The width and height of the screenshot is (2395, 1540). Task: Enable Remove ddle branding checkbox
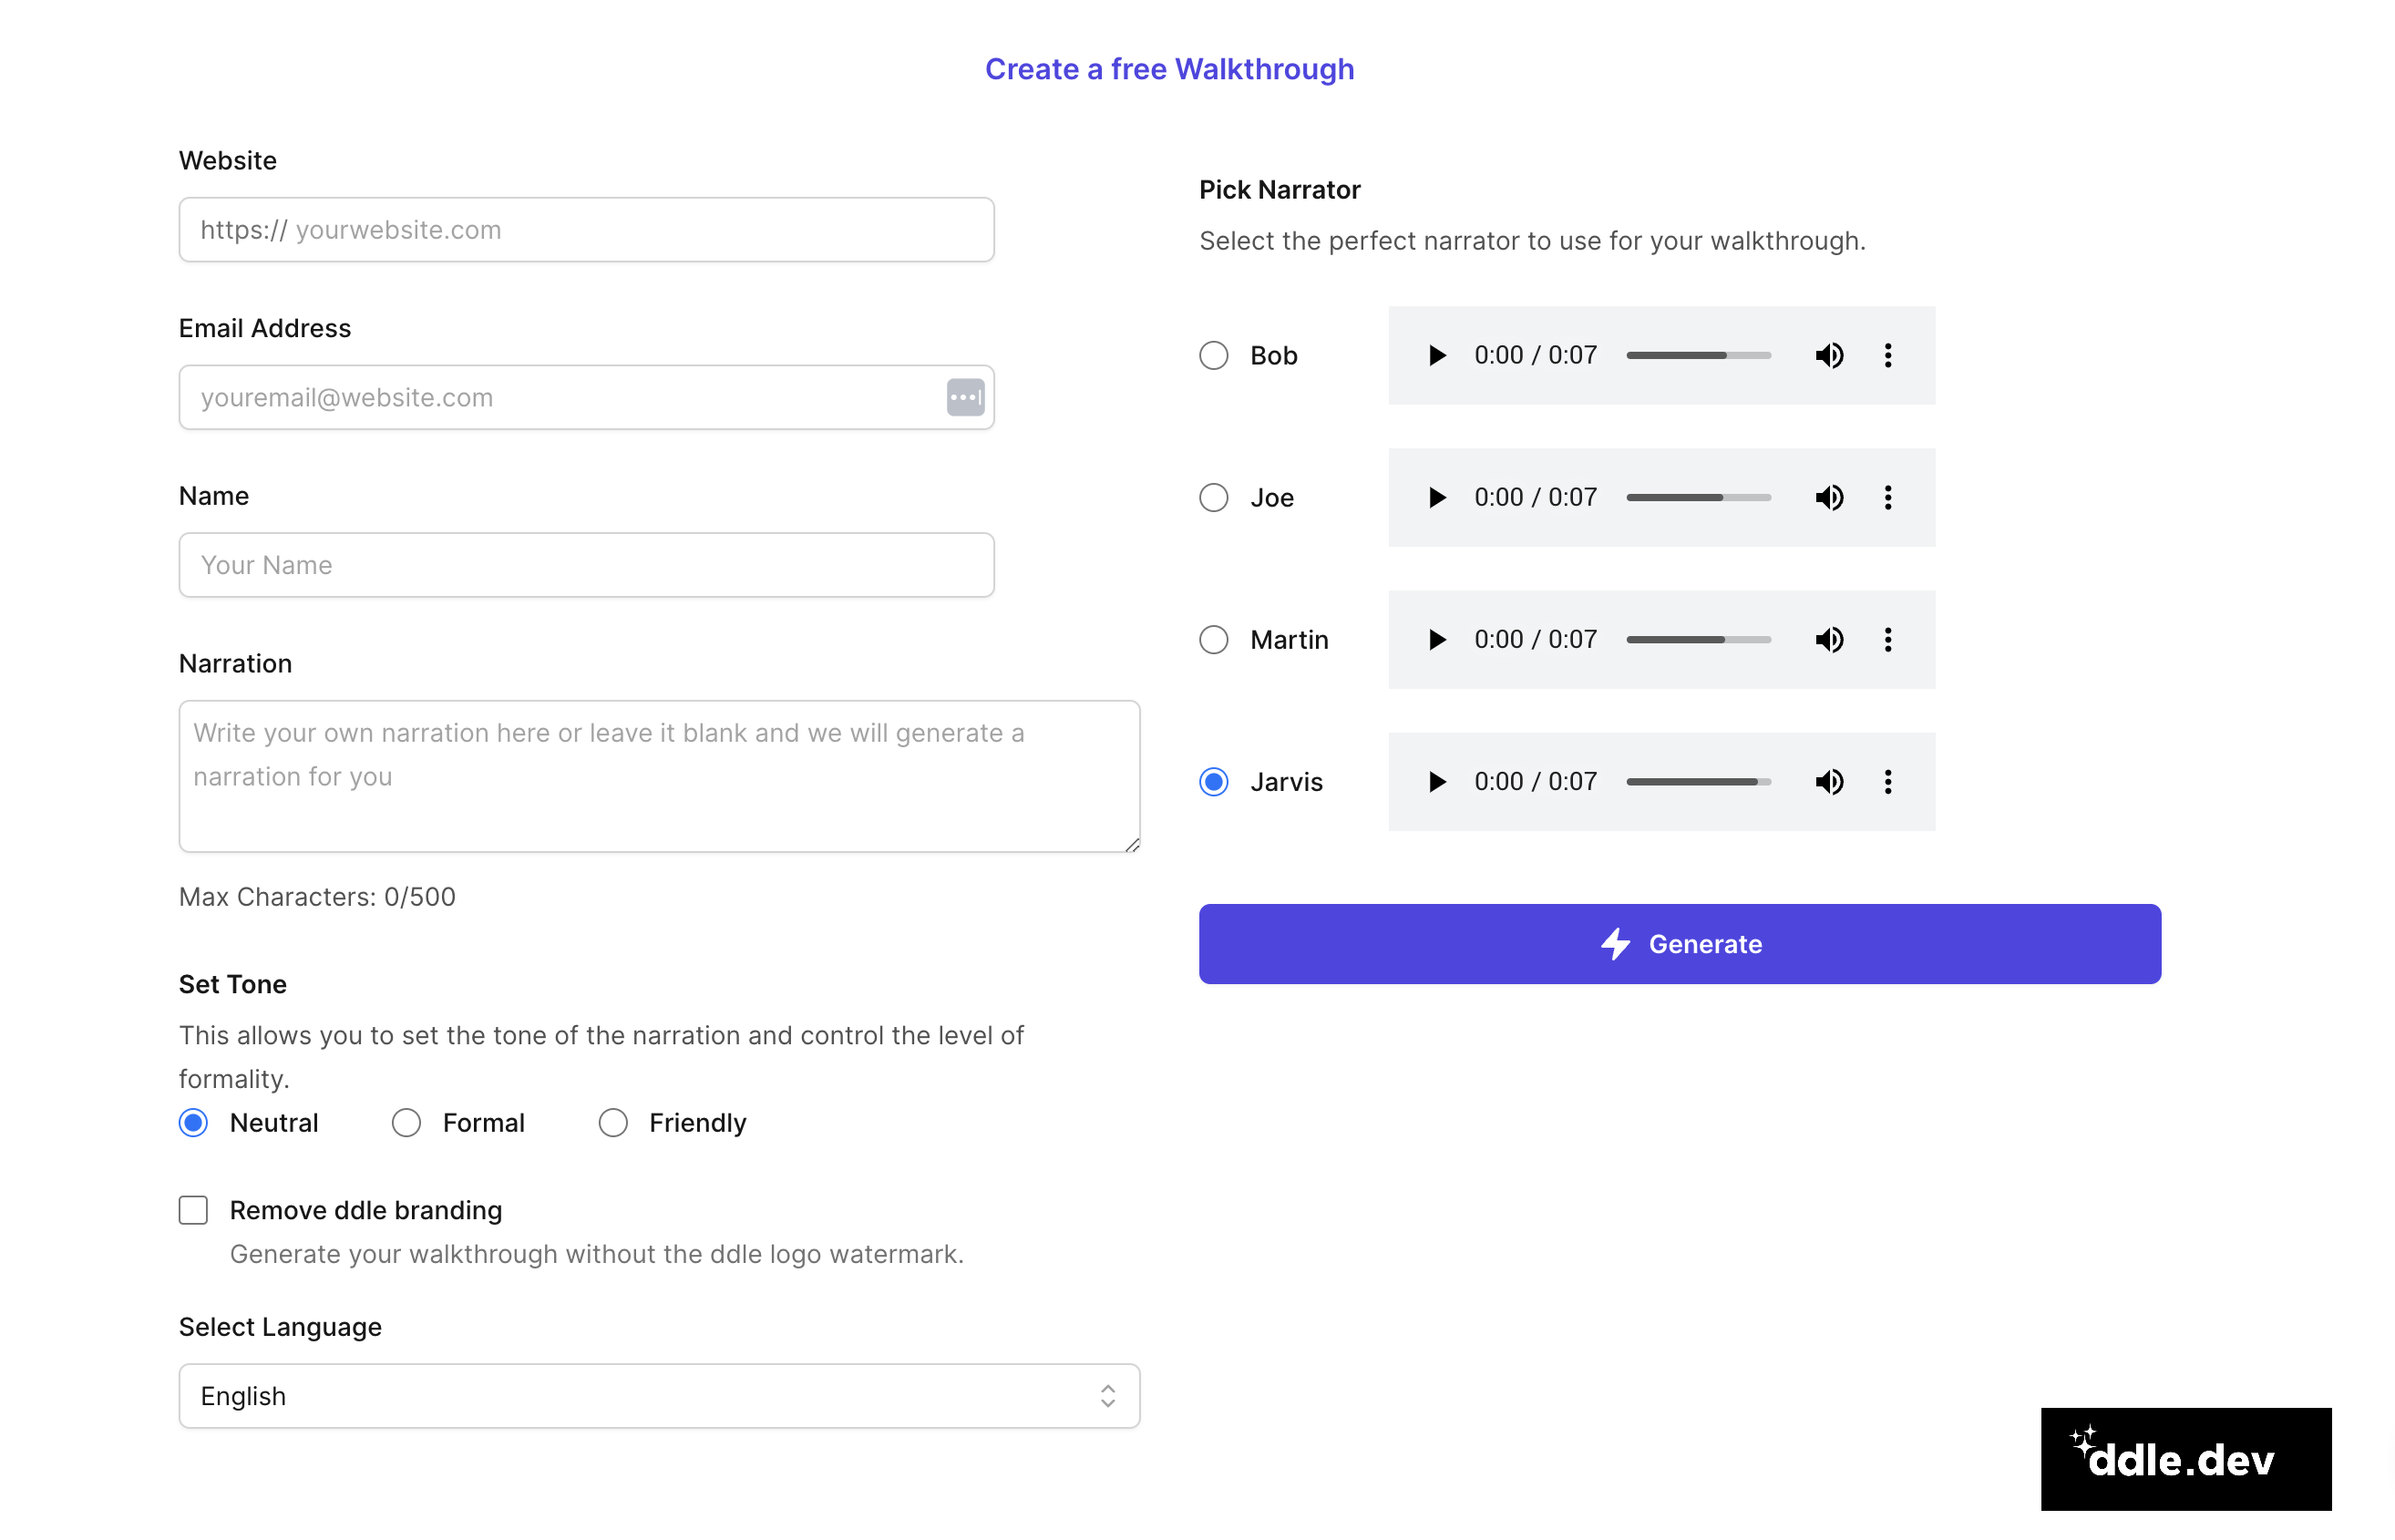pyautogui.click(x=193, y=1209)
